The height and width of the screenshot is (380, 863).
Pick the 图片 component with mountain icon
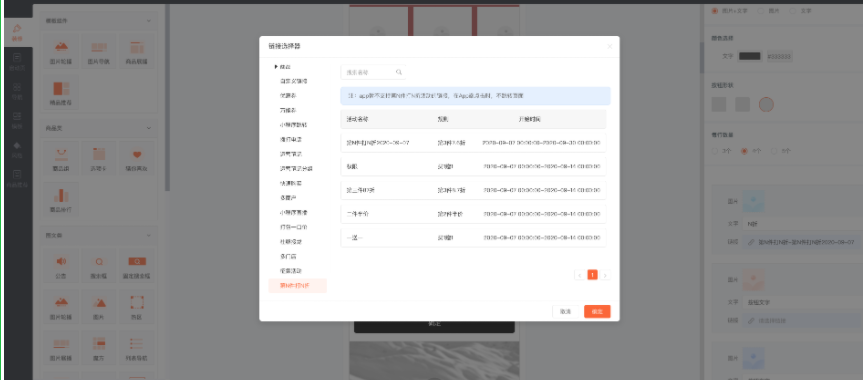[x=99, y=307]
